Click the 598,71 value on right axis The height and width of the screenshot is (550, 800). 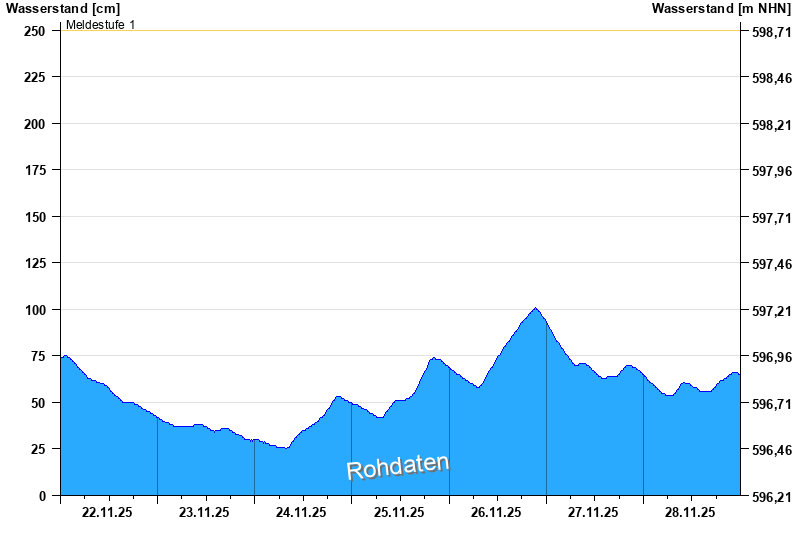point(772,32)
